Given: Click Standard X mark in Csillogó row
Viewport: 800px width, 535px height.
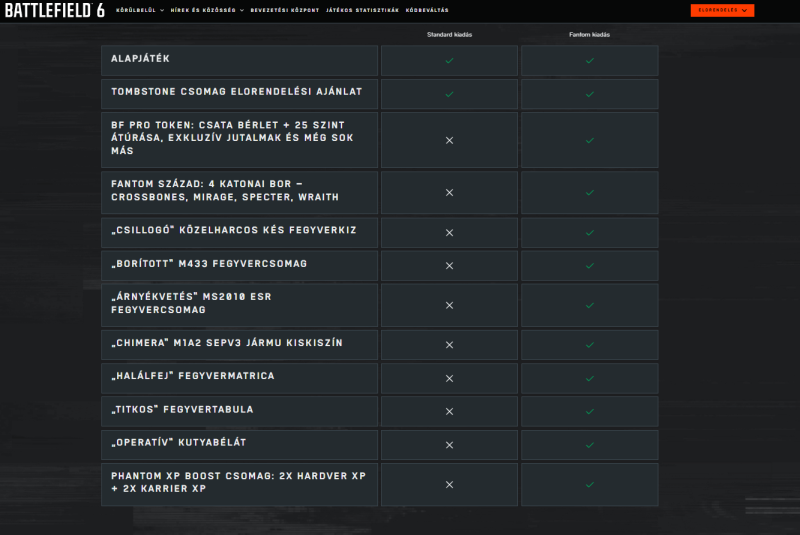Looking at the screenshot, I should (449, 233).
